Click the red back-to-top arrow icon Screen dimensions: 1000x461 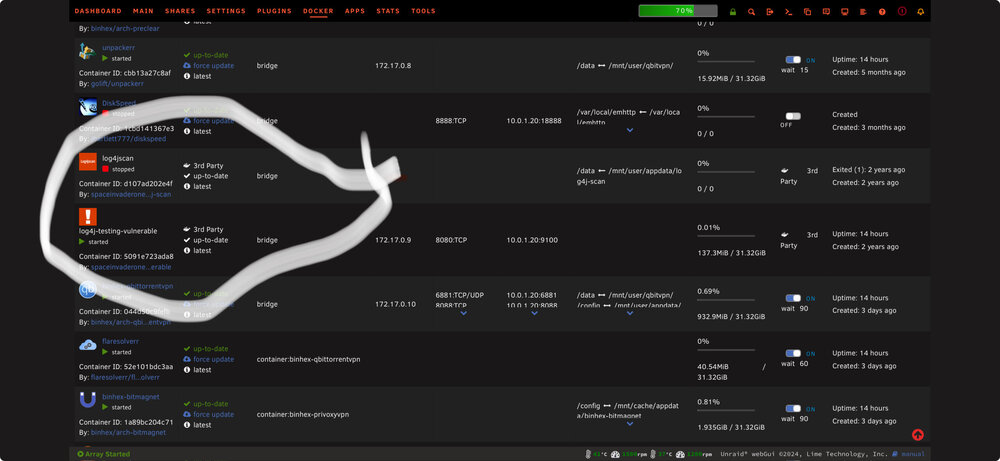point(918,435)
